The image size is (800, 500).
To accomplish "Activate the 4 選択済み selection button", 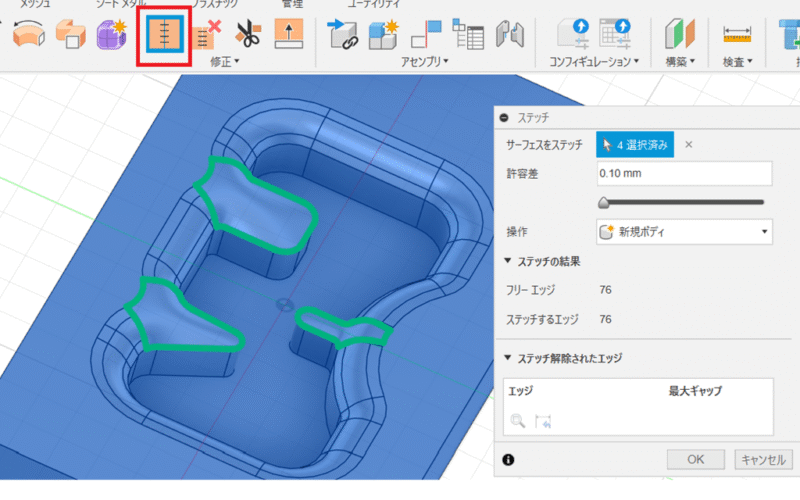I will pyautogui.click(x=634, y=145).
